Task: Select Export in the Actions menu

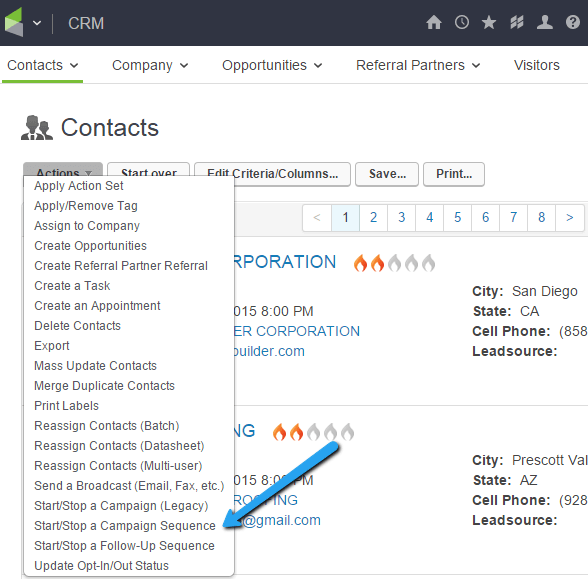Action: click(x=52, y=346)
